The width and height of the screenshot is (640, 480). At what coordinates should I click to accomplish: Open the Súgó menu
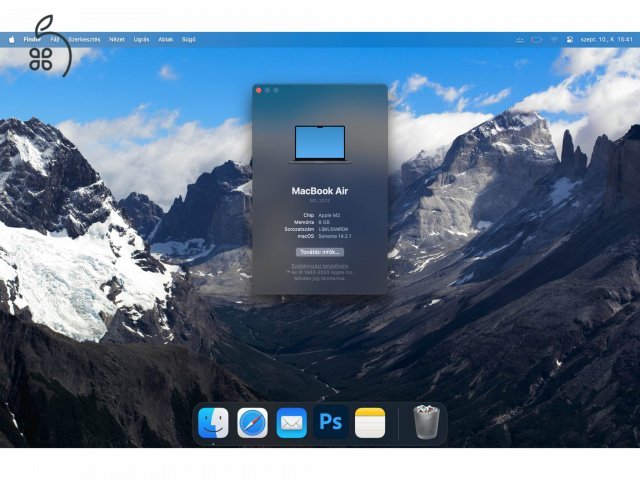(189, 40)
